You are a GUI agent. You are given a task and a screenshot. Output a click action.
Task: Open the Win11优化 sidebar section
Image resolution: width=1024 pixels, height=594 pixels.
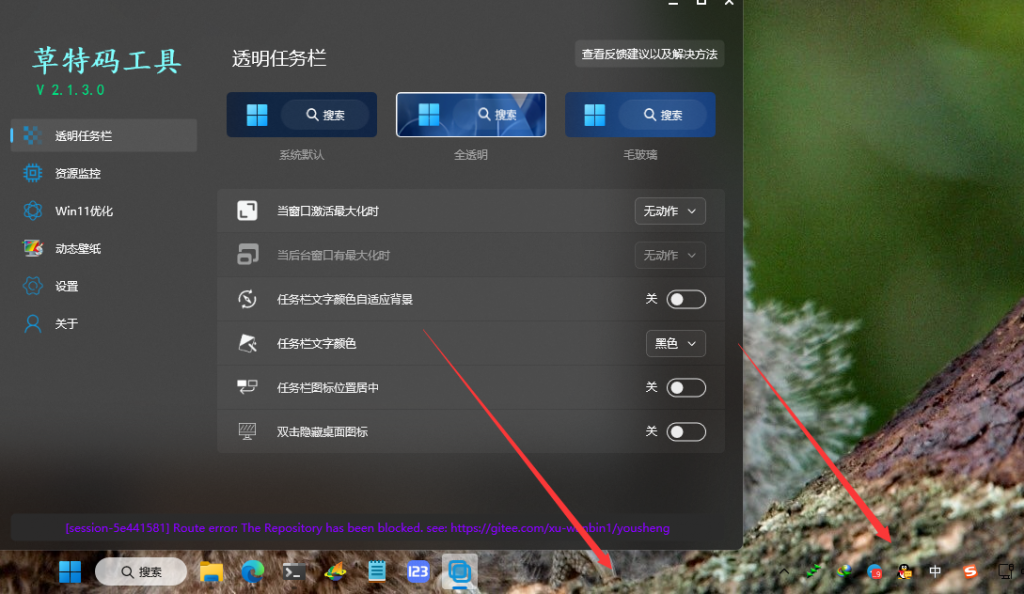104,211
